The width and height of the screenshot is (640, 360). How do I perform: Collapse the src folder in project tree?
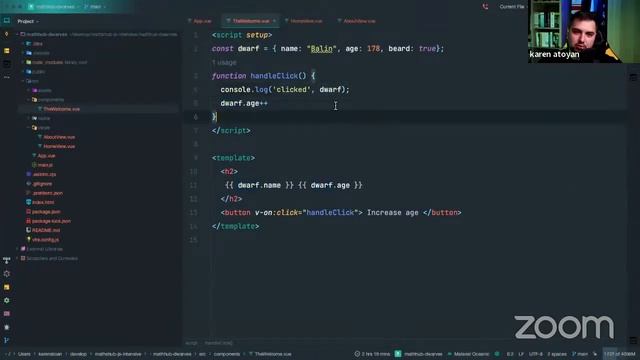pyautogui.click(x=23, y=81)
